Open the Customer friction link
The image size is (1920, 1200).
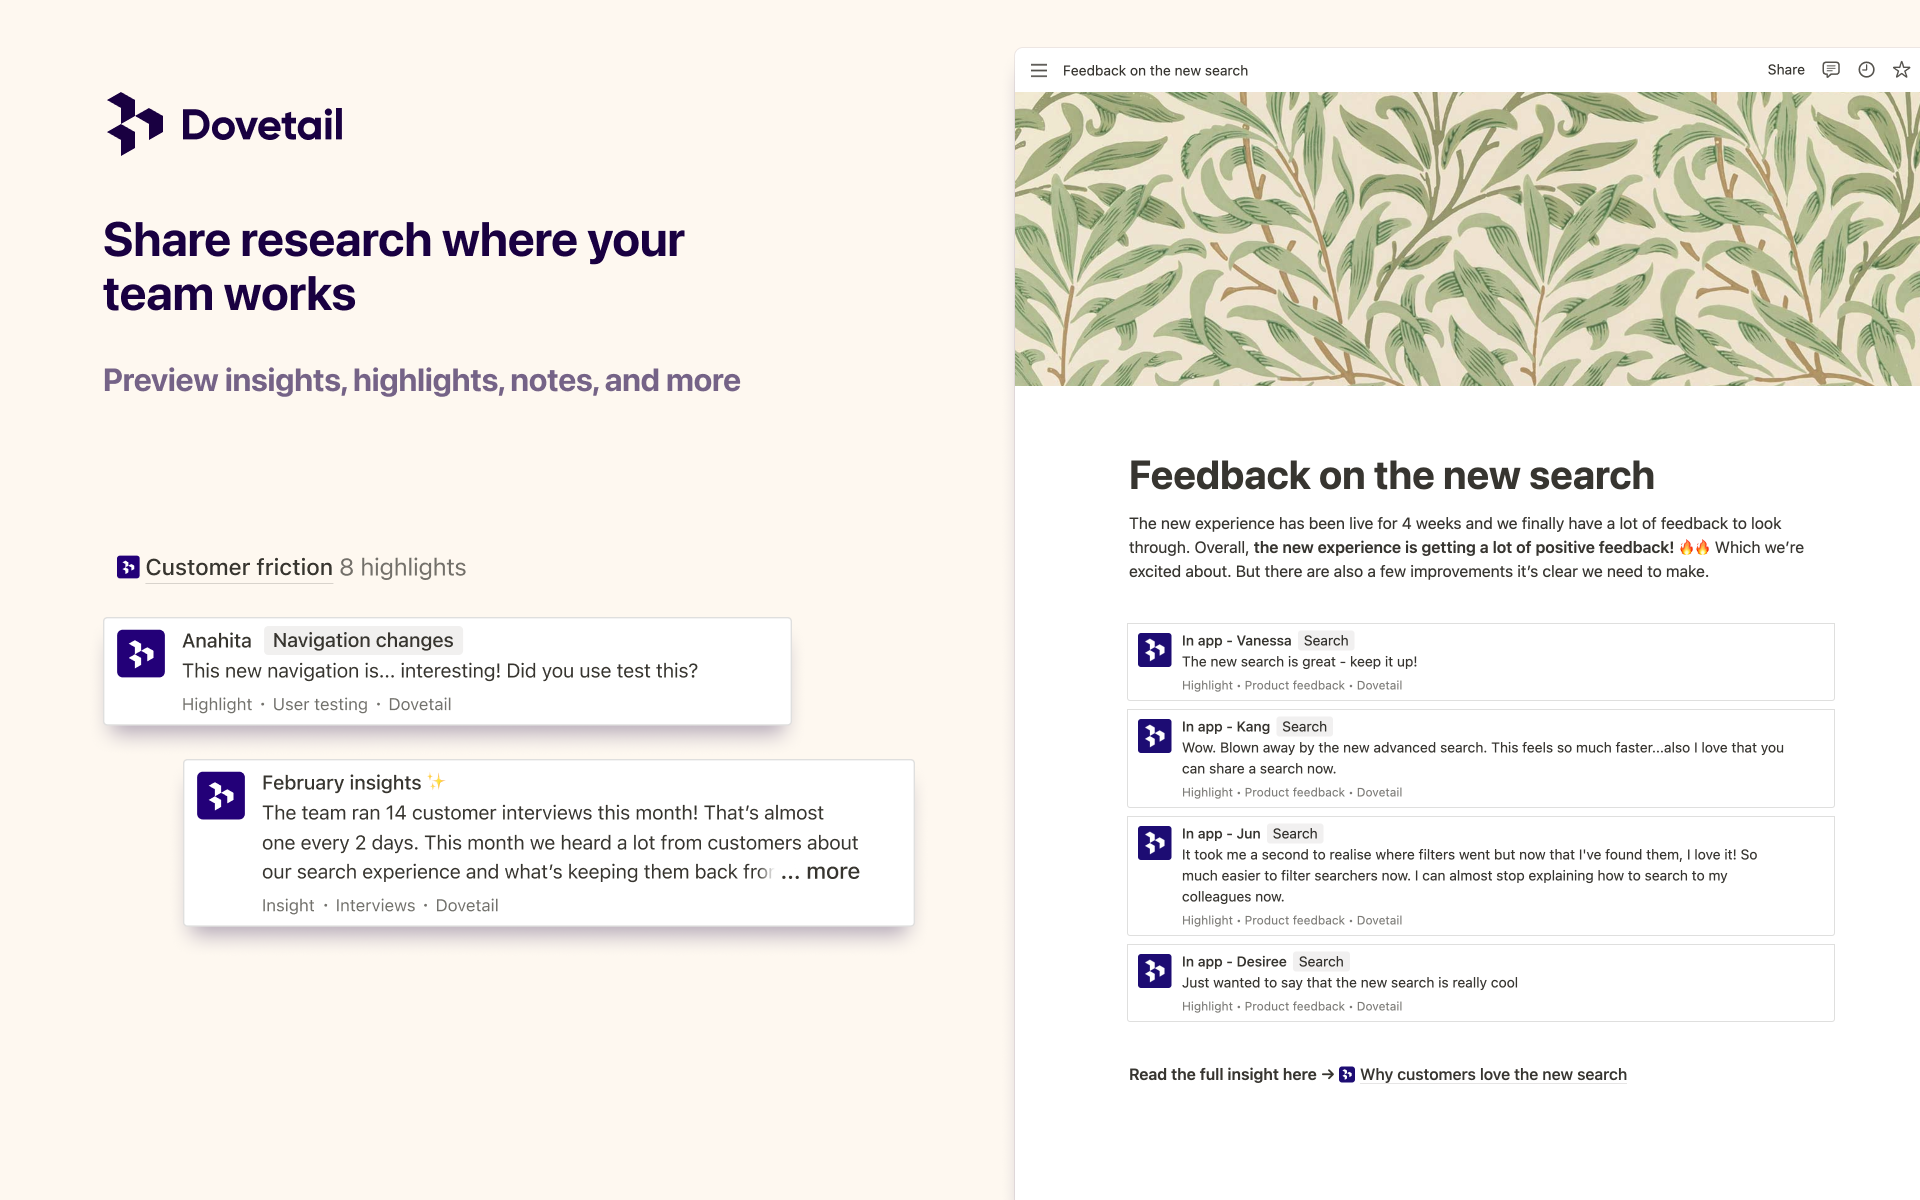239,567
